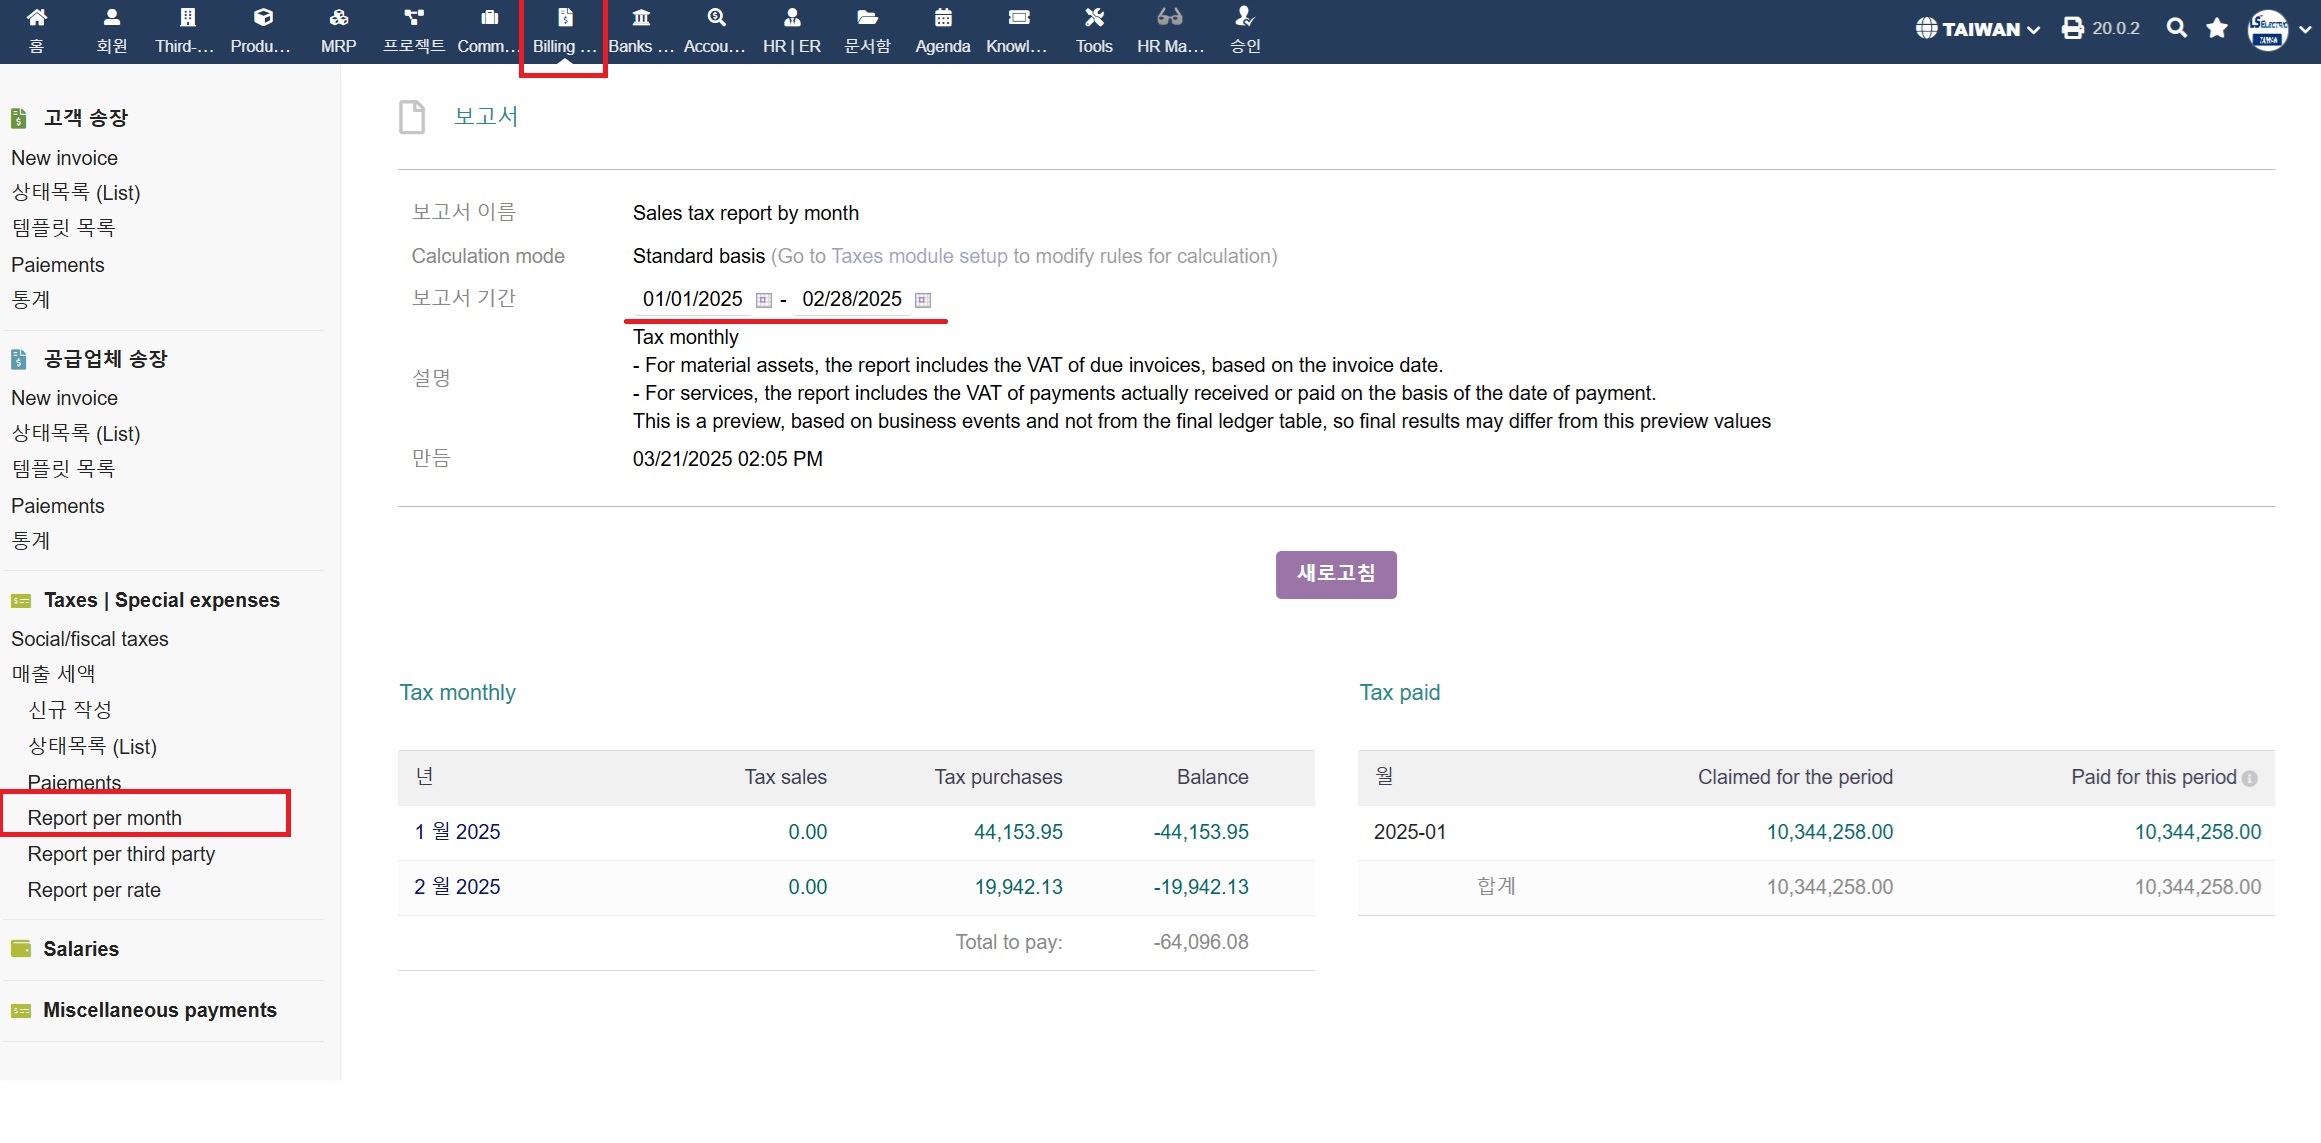Open the 44,153.95 tax purchases amount
The image size is (2321, 1143).
(1017, 832)
